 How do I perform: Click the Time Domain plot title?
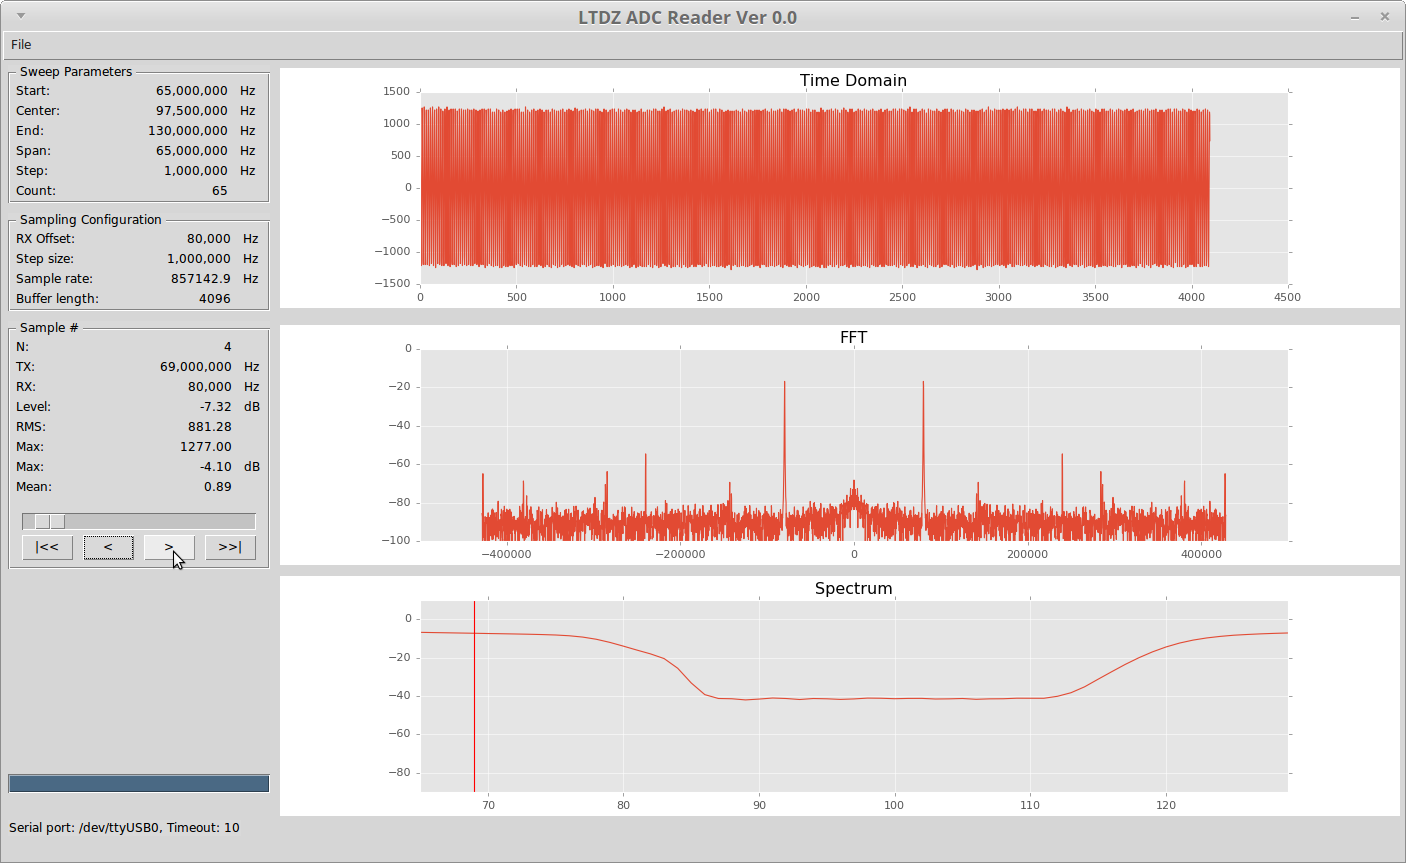(x=853, y=80)
